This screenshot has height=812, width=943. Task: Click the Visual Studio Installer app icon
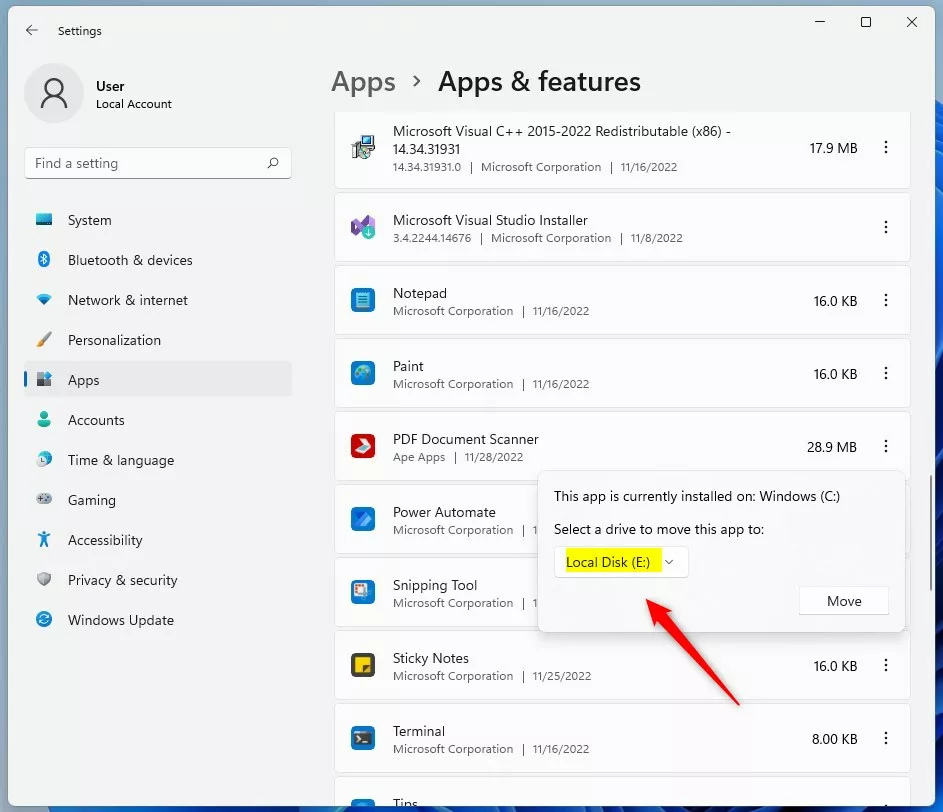tap(363, 227)
